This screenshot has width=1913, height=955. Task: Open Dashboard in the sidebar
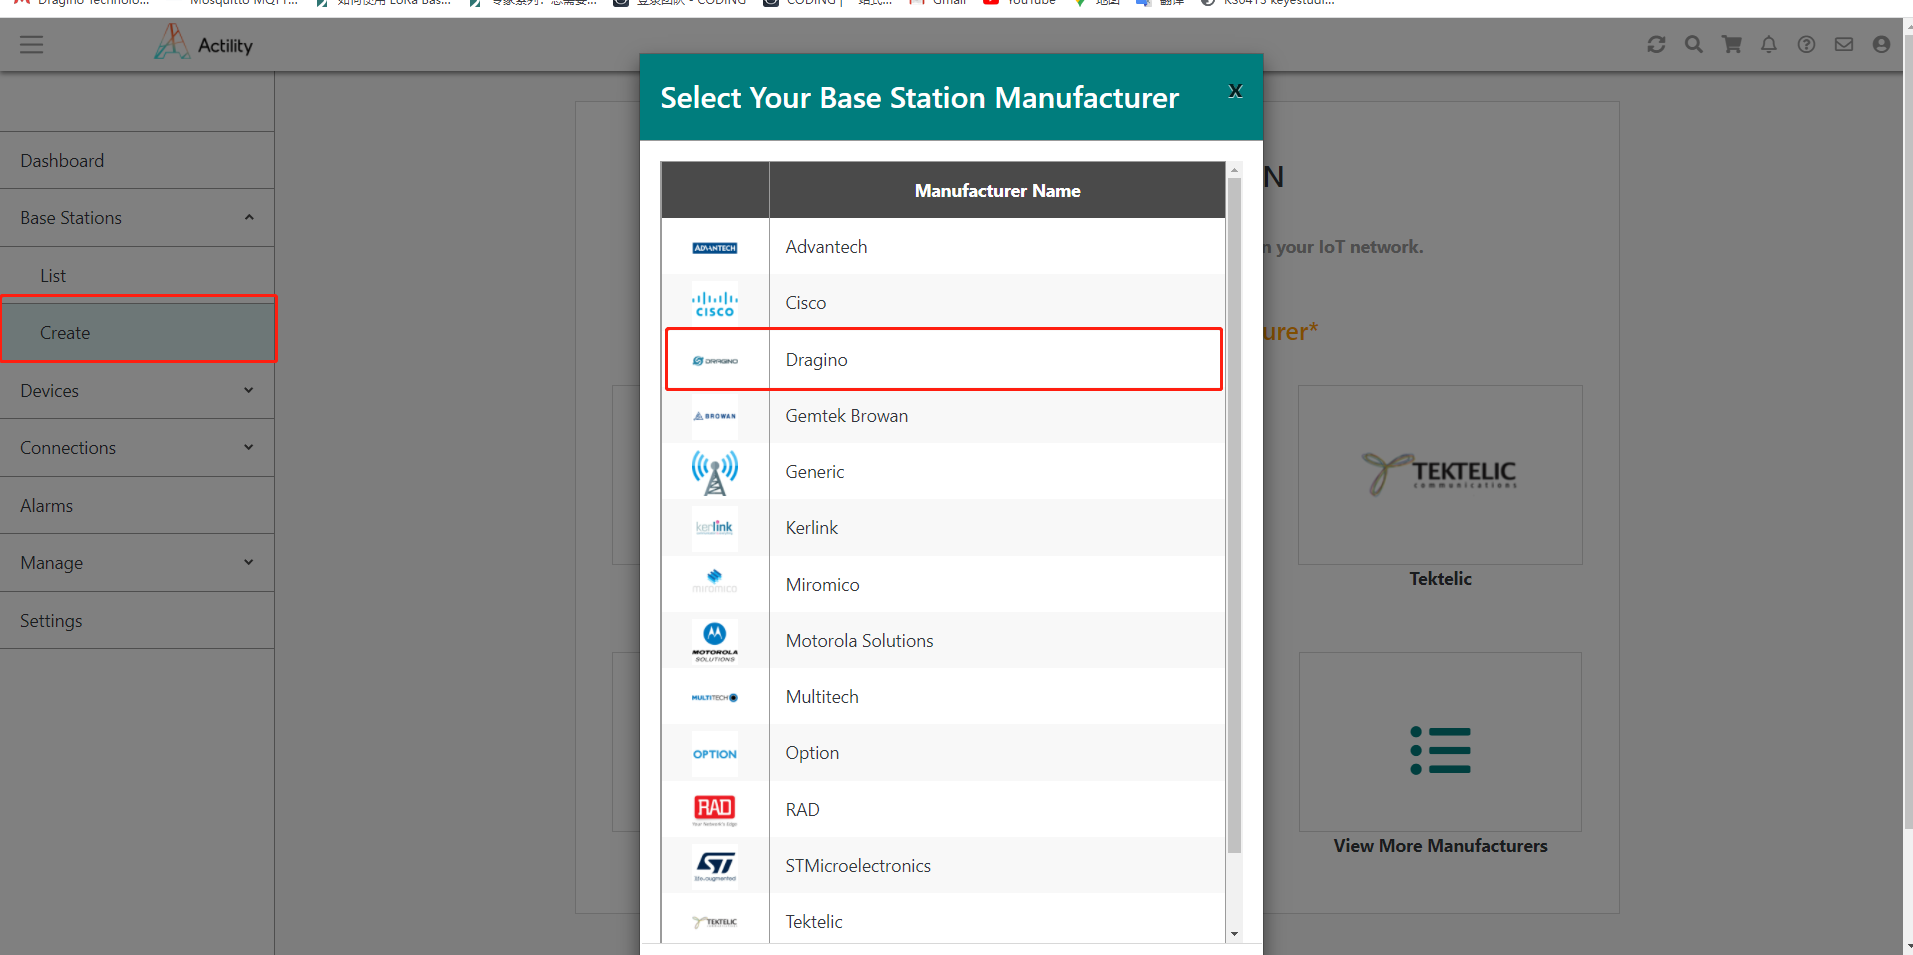pyautogui.click(x=137, y=160)
